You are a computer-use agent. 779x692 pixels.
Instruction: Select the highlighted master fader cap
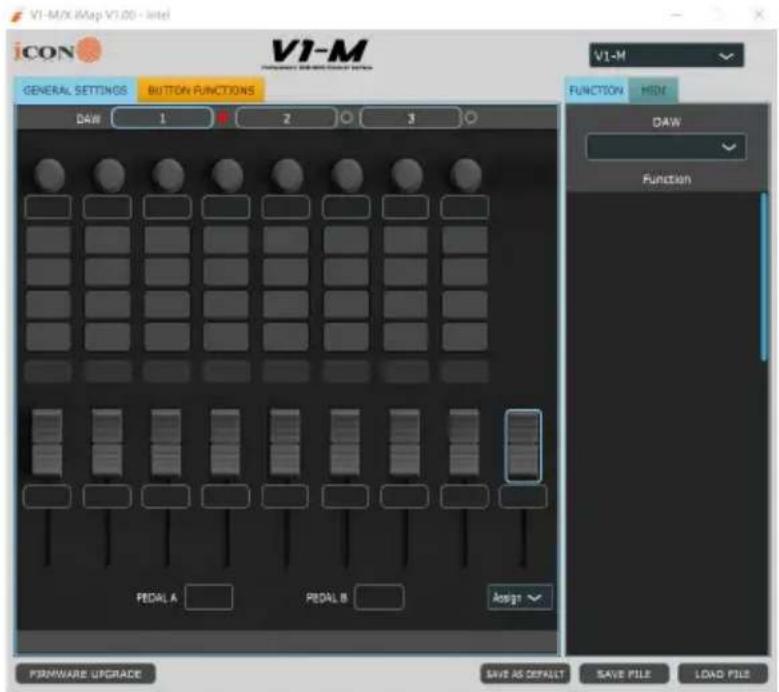(523, 446)
